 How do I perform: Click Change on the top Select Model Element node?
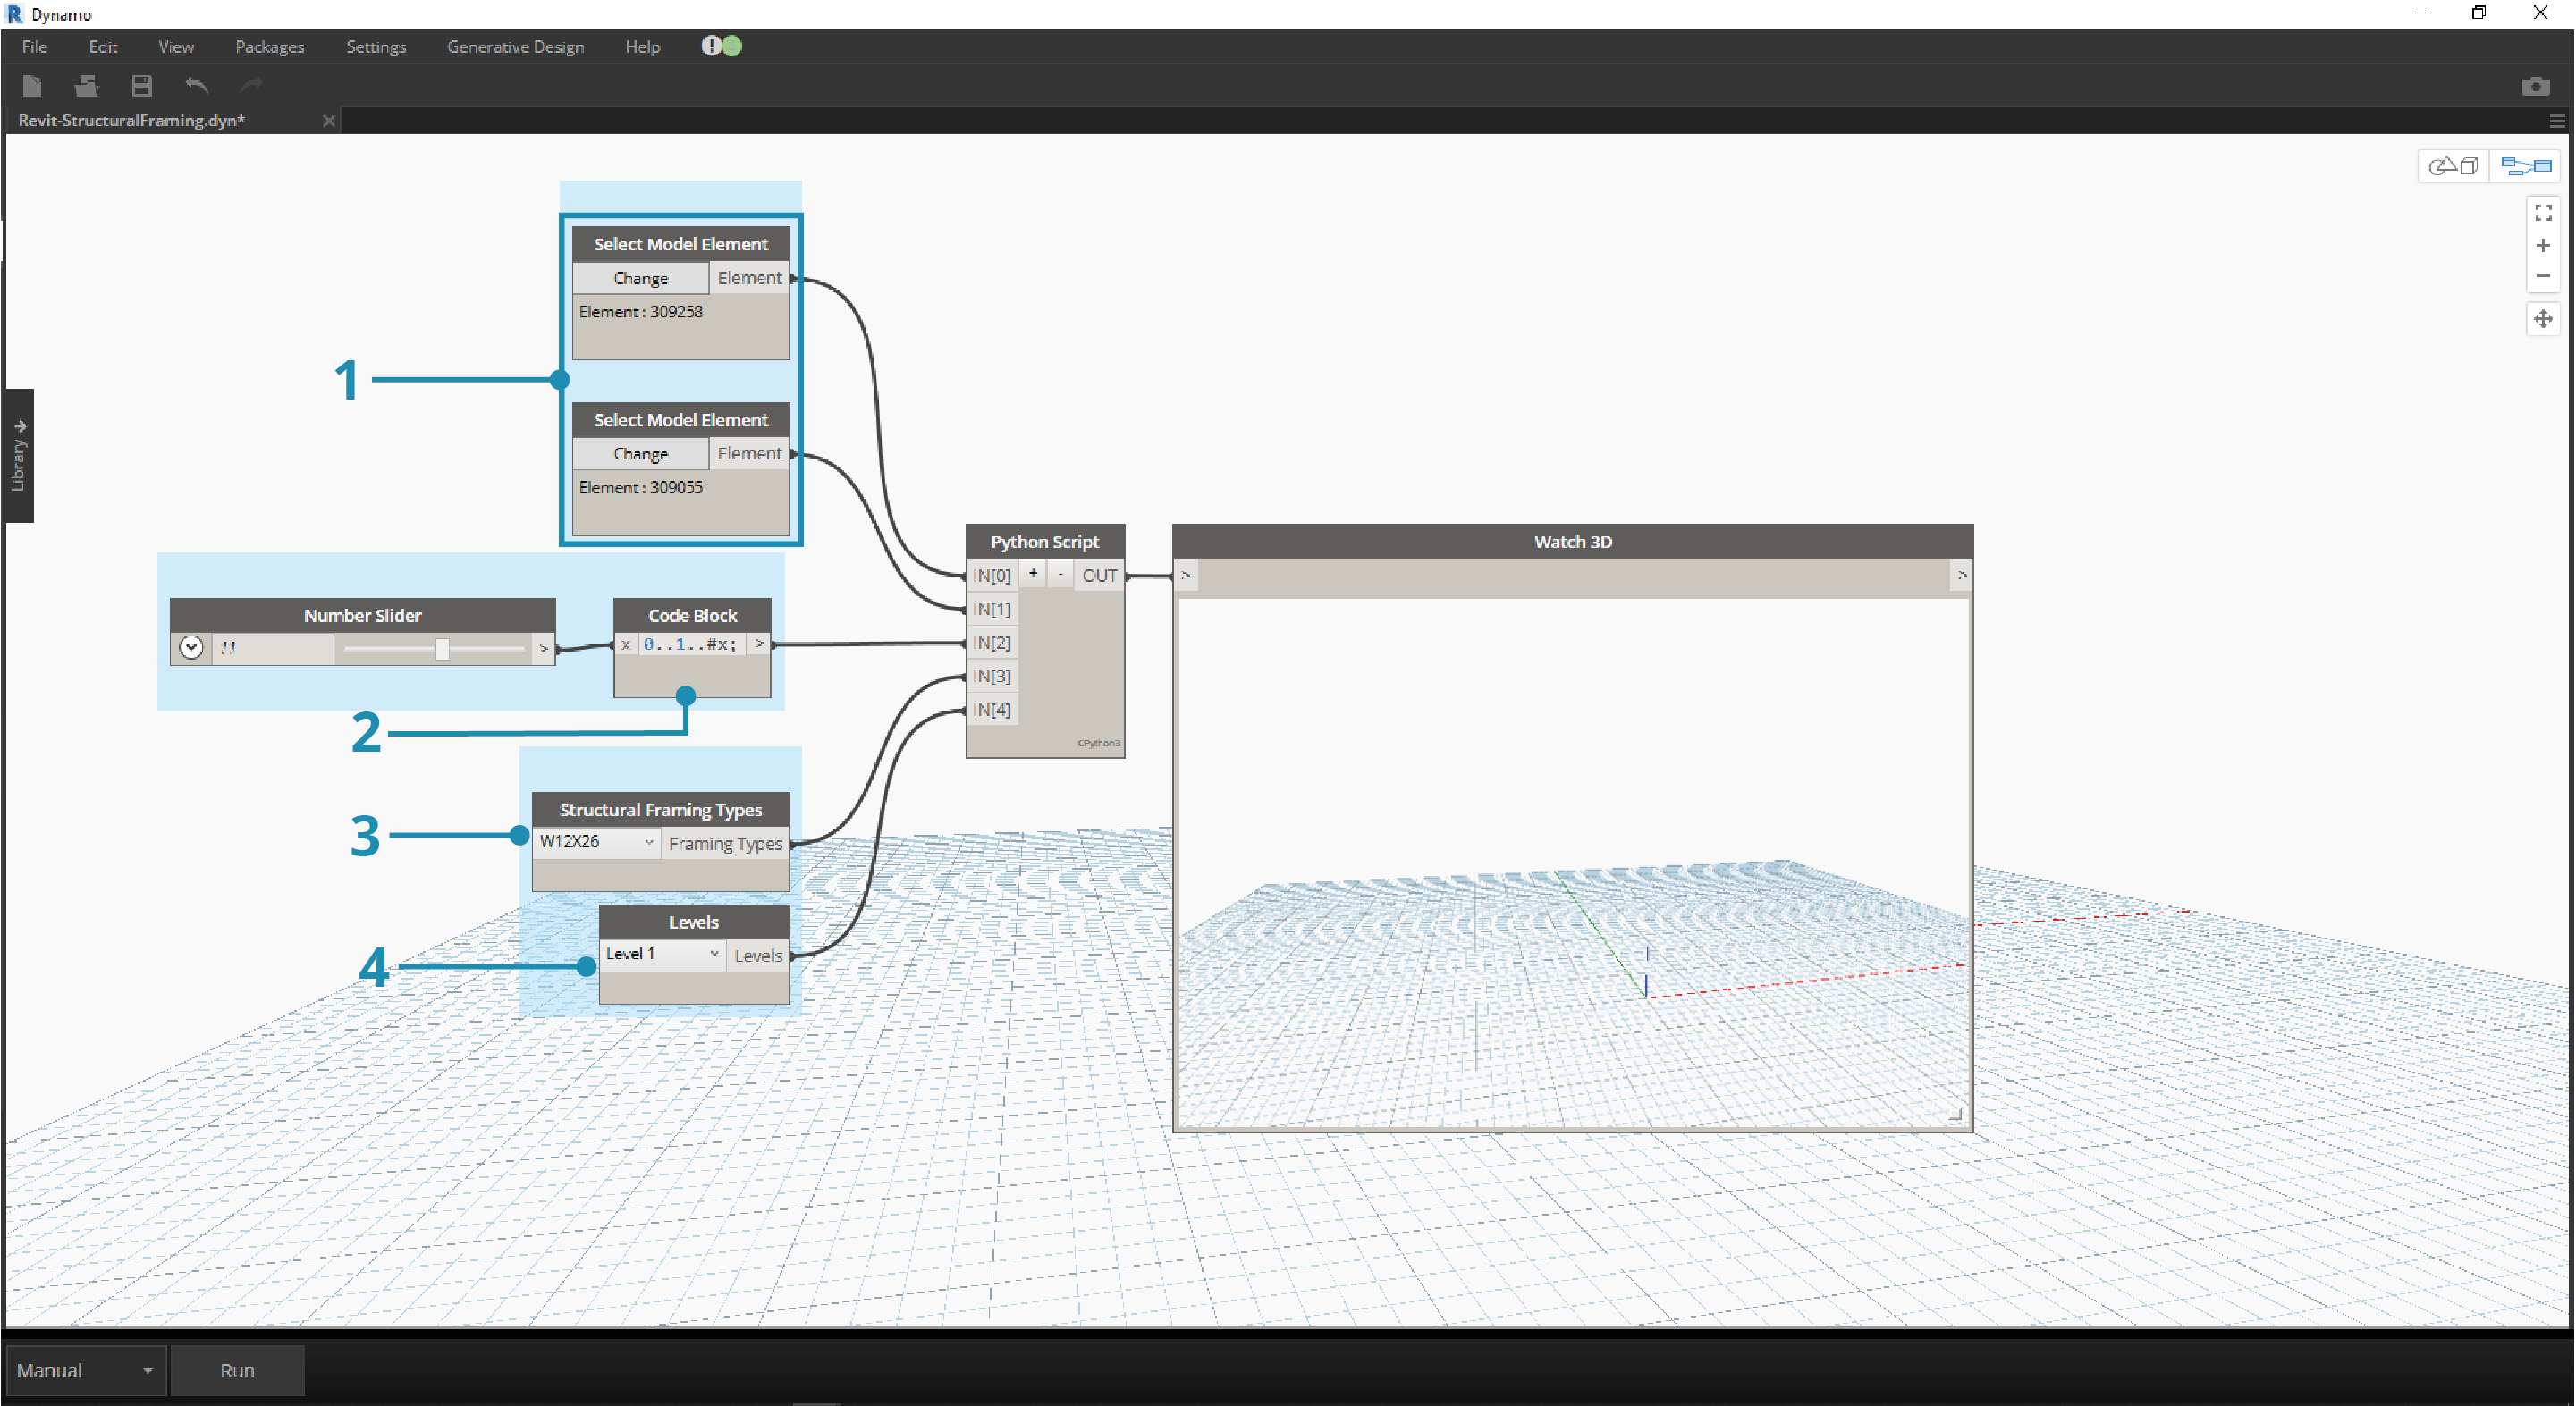640,277
